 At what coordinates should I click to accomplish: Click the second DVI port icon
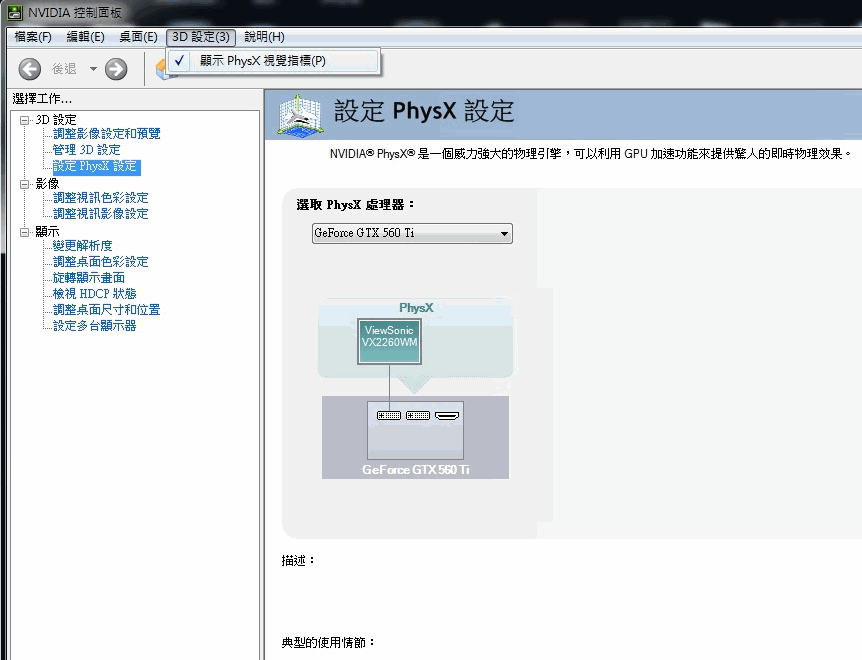point(418,415)
